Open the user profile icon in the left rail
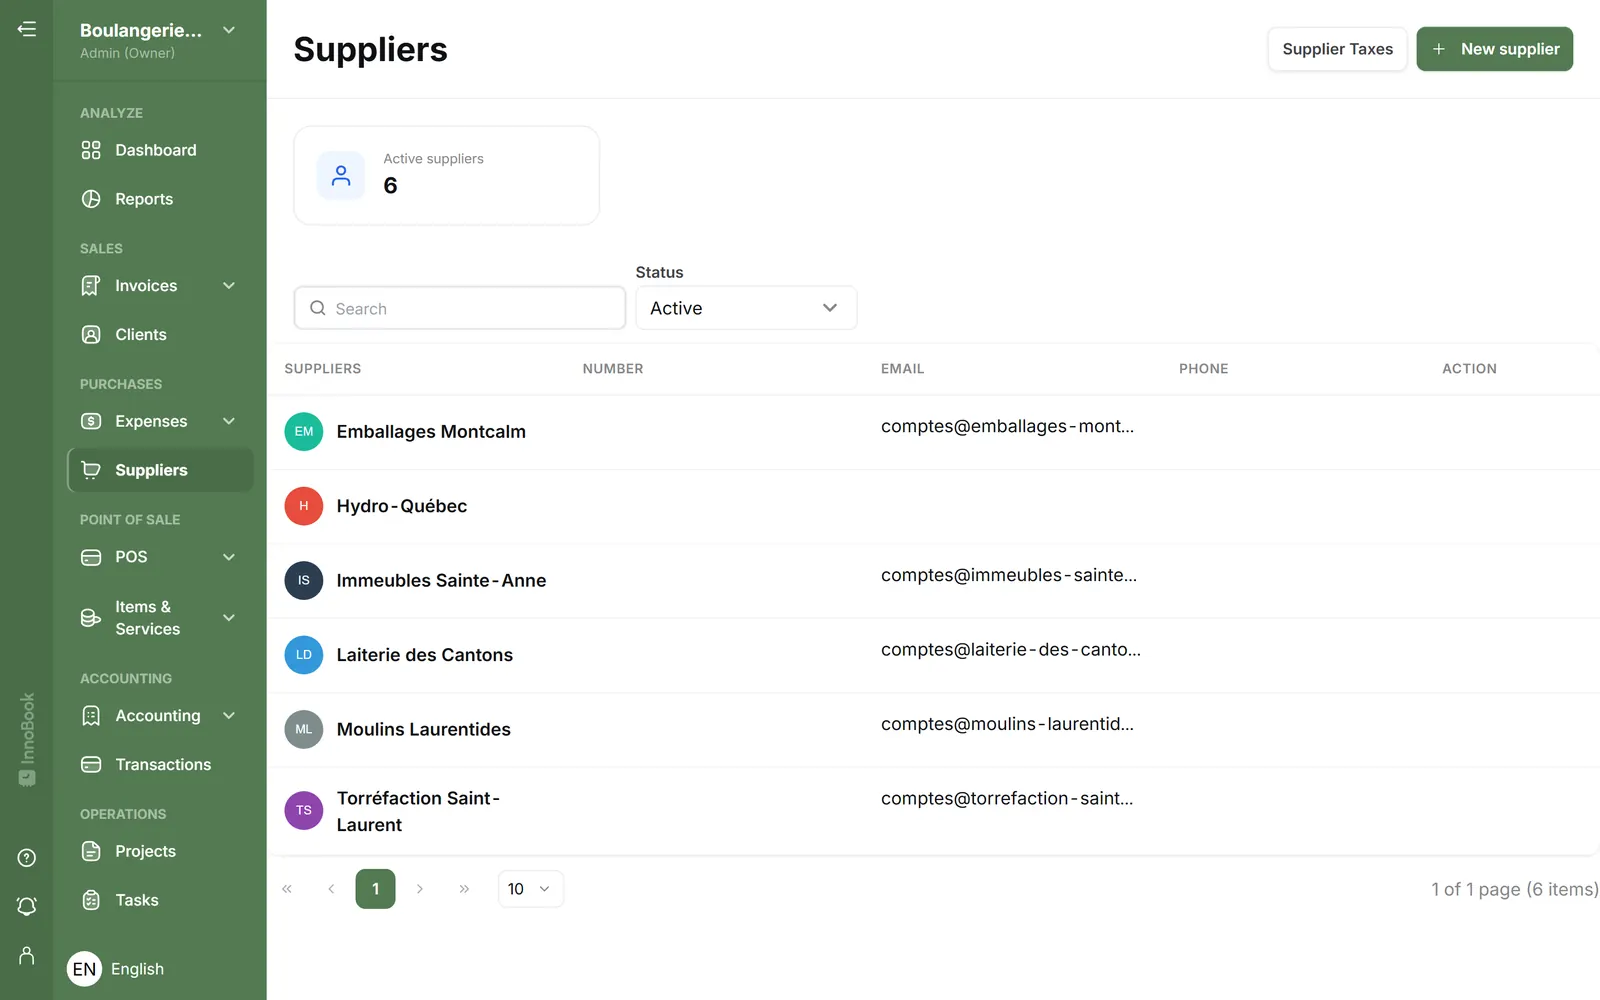This screenshot has height=1000, width=1600. (x=27, y=956)
